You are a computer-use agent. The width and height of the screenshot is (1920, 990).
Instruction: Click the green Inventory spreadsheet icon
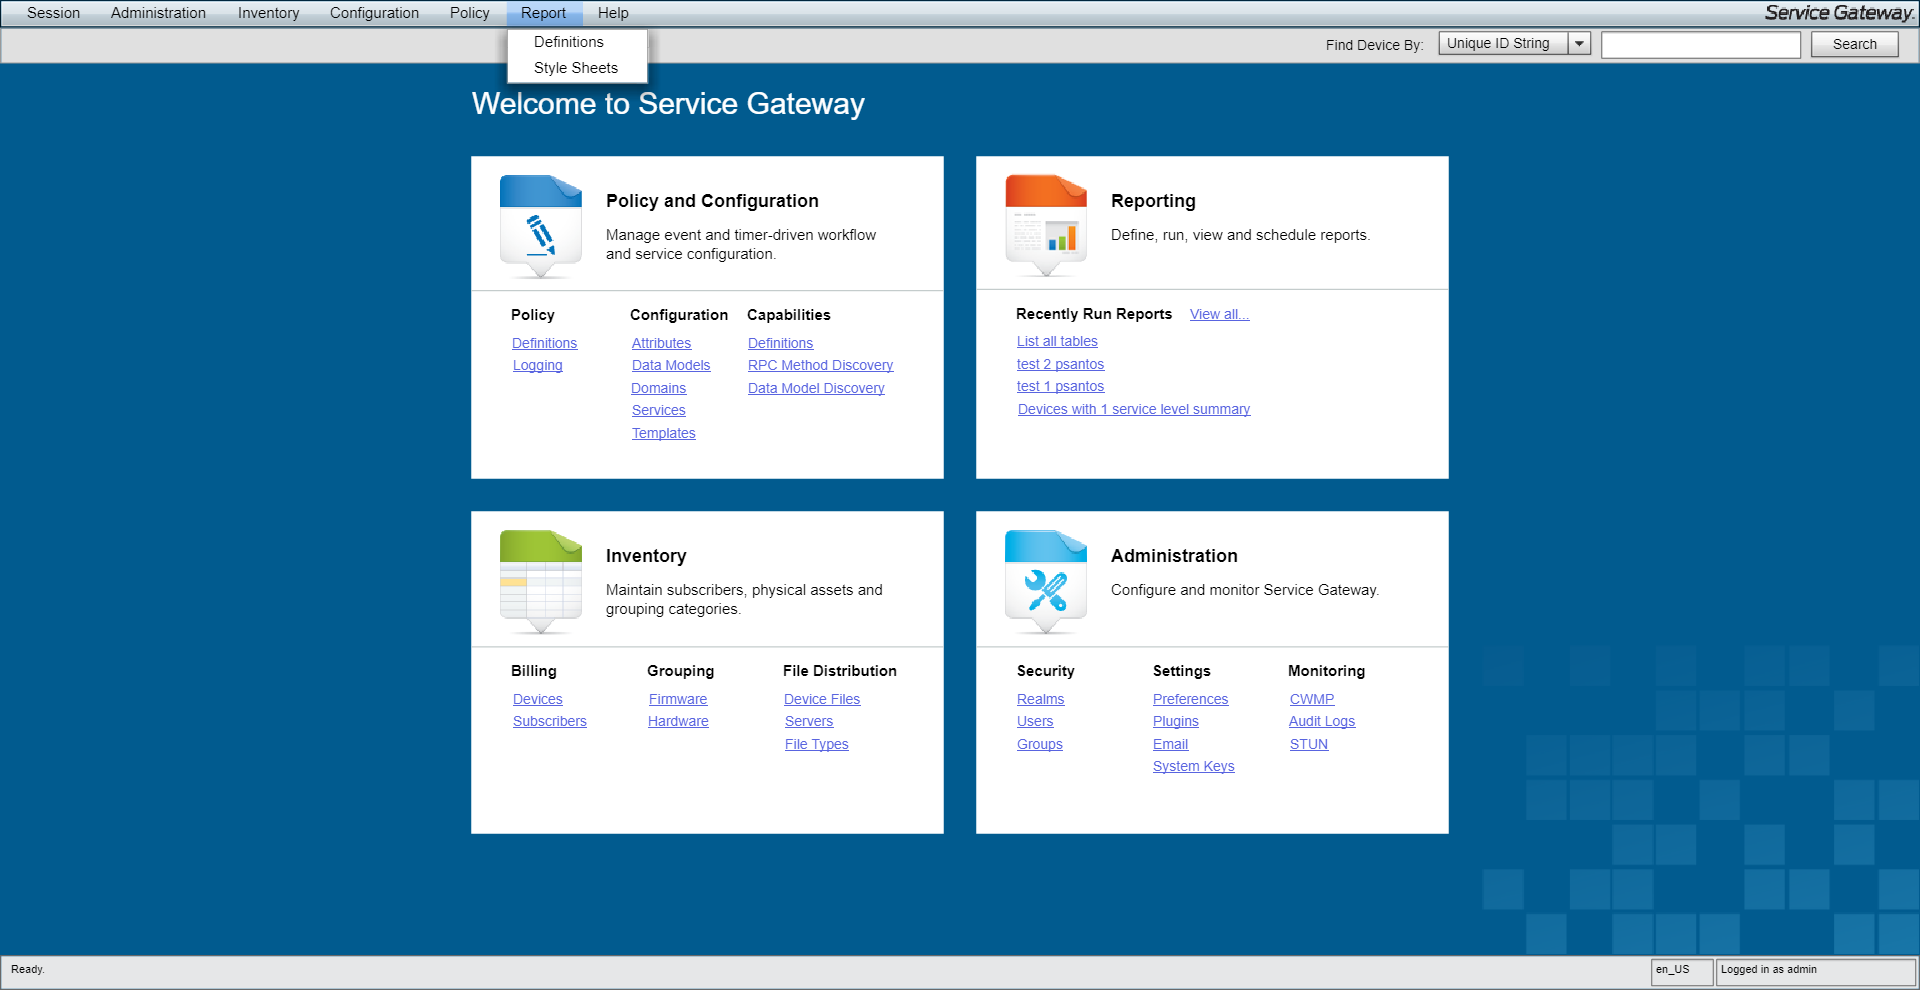[x=540, y=581]
